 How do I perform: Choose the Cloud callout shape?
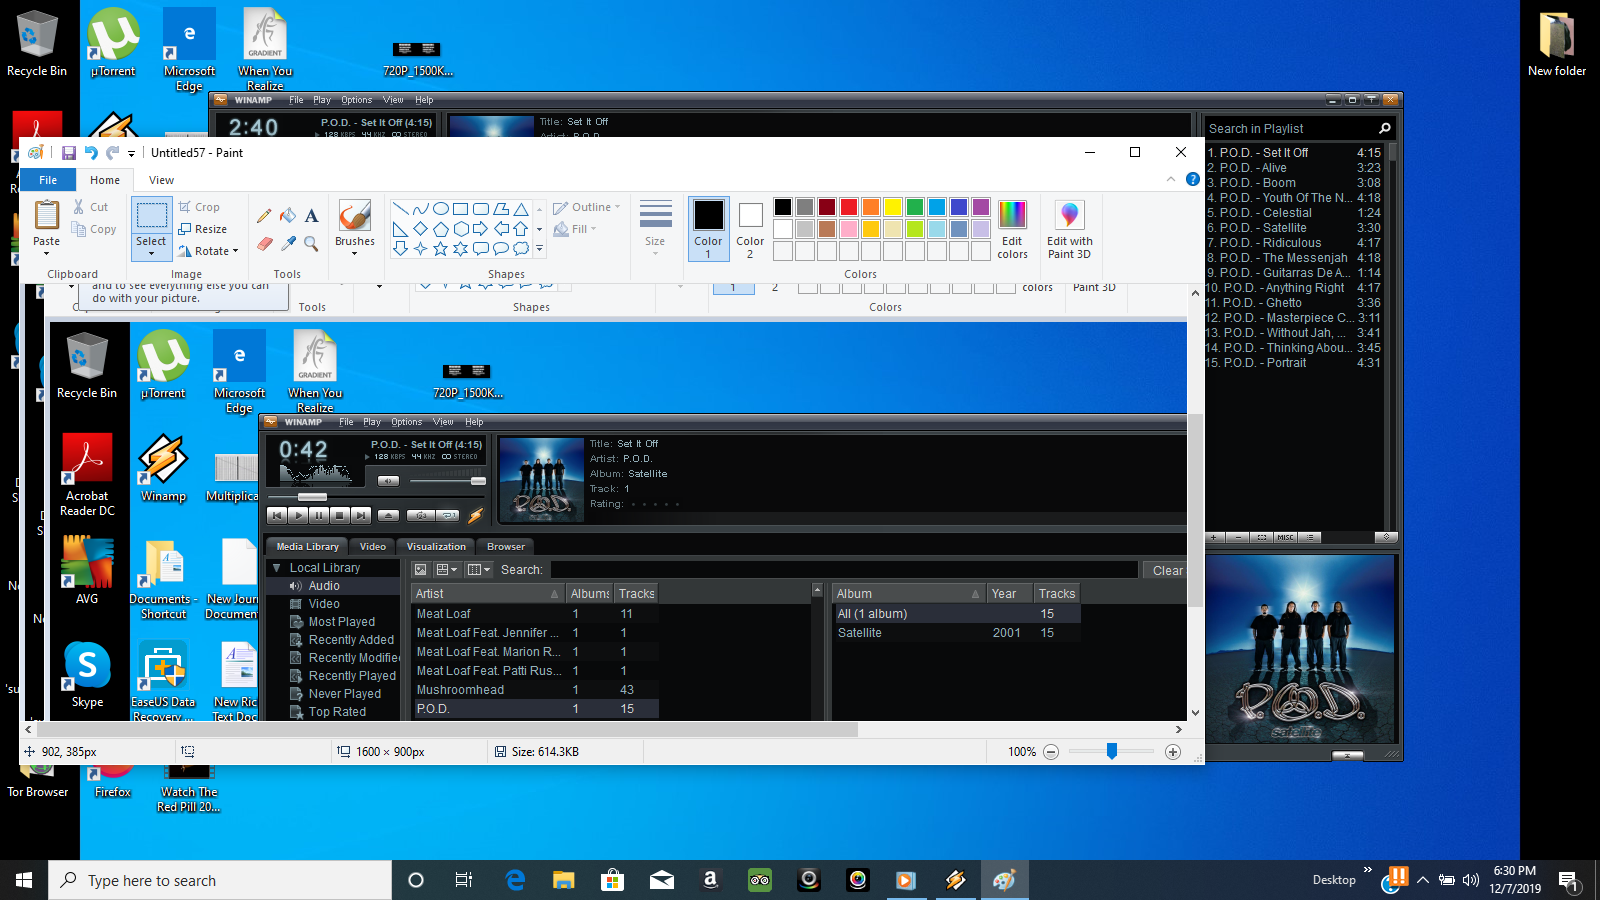point(520,249)
